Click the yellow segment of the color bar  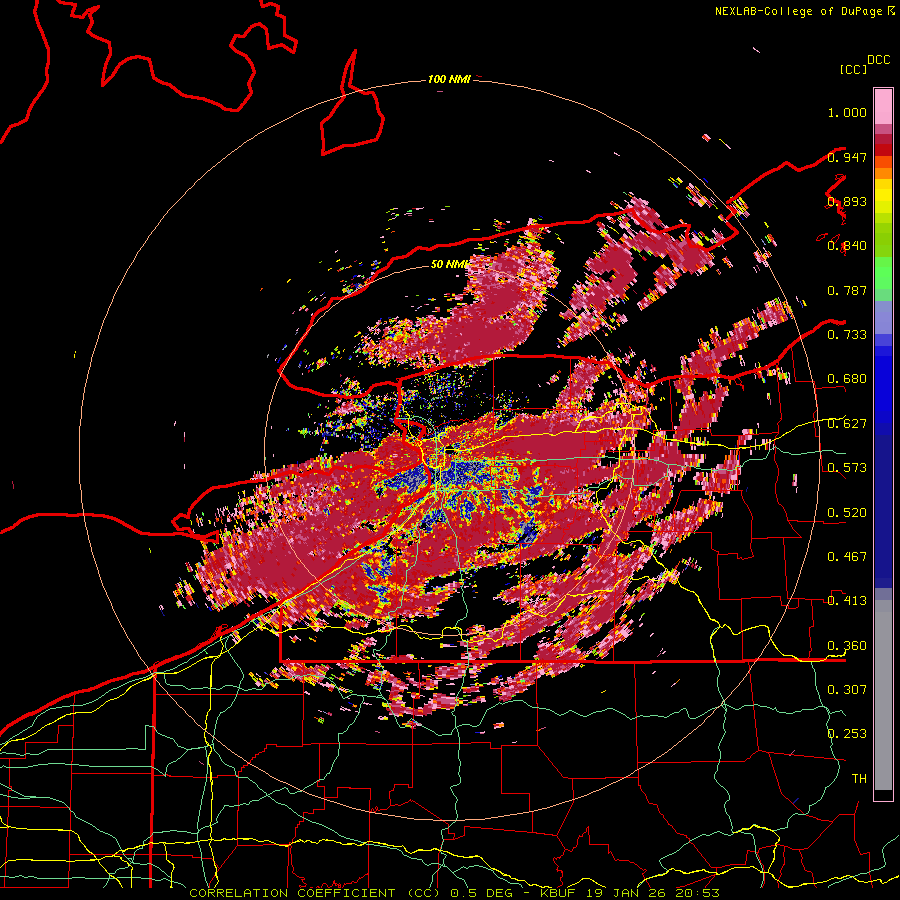point(883,196)
